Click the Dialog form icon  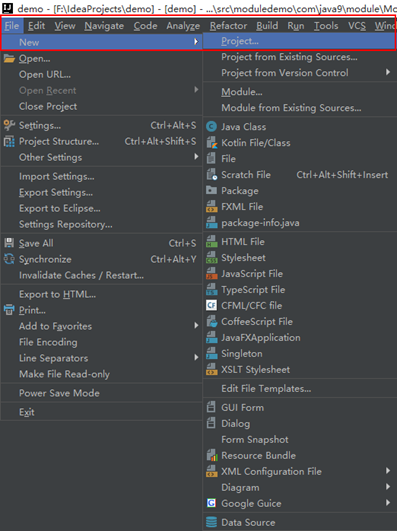tap(211, 423)
